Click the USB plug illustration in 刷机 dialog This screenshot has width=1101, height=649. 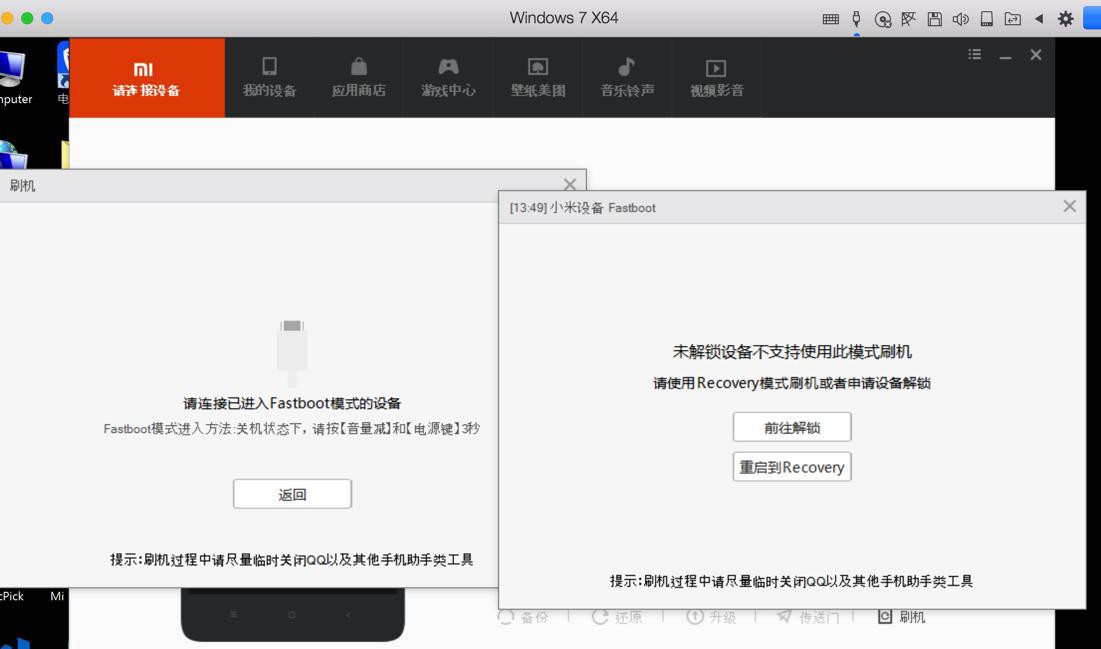pyautogui.click(x=292, y=353)
